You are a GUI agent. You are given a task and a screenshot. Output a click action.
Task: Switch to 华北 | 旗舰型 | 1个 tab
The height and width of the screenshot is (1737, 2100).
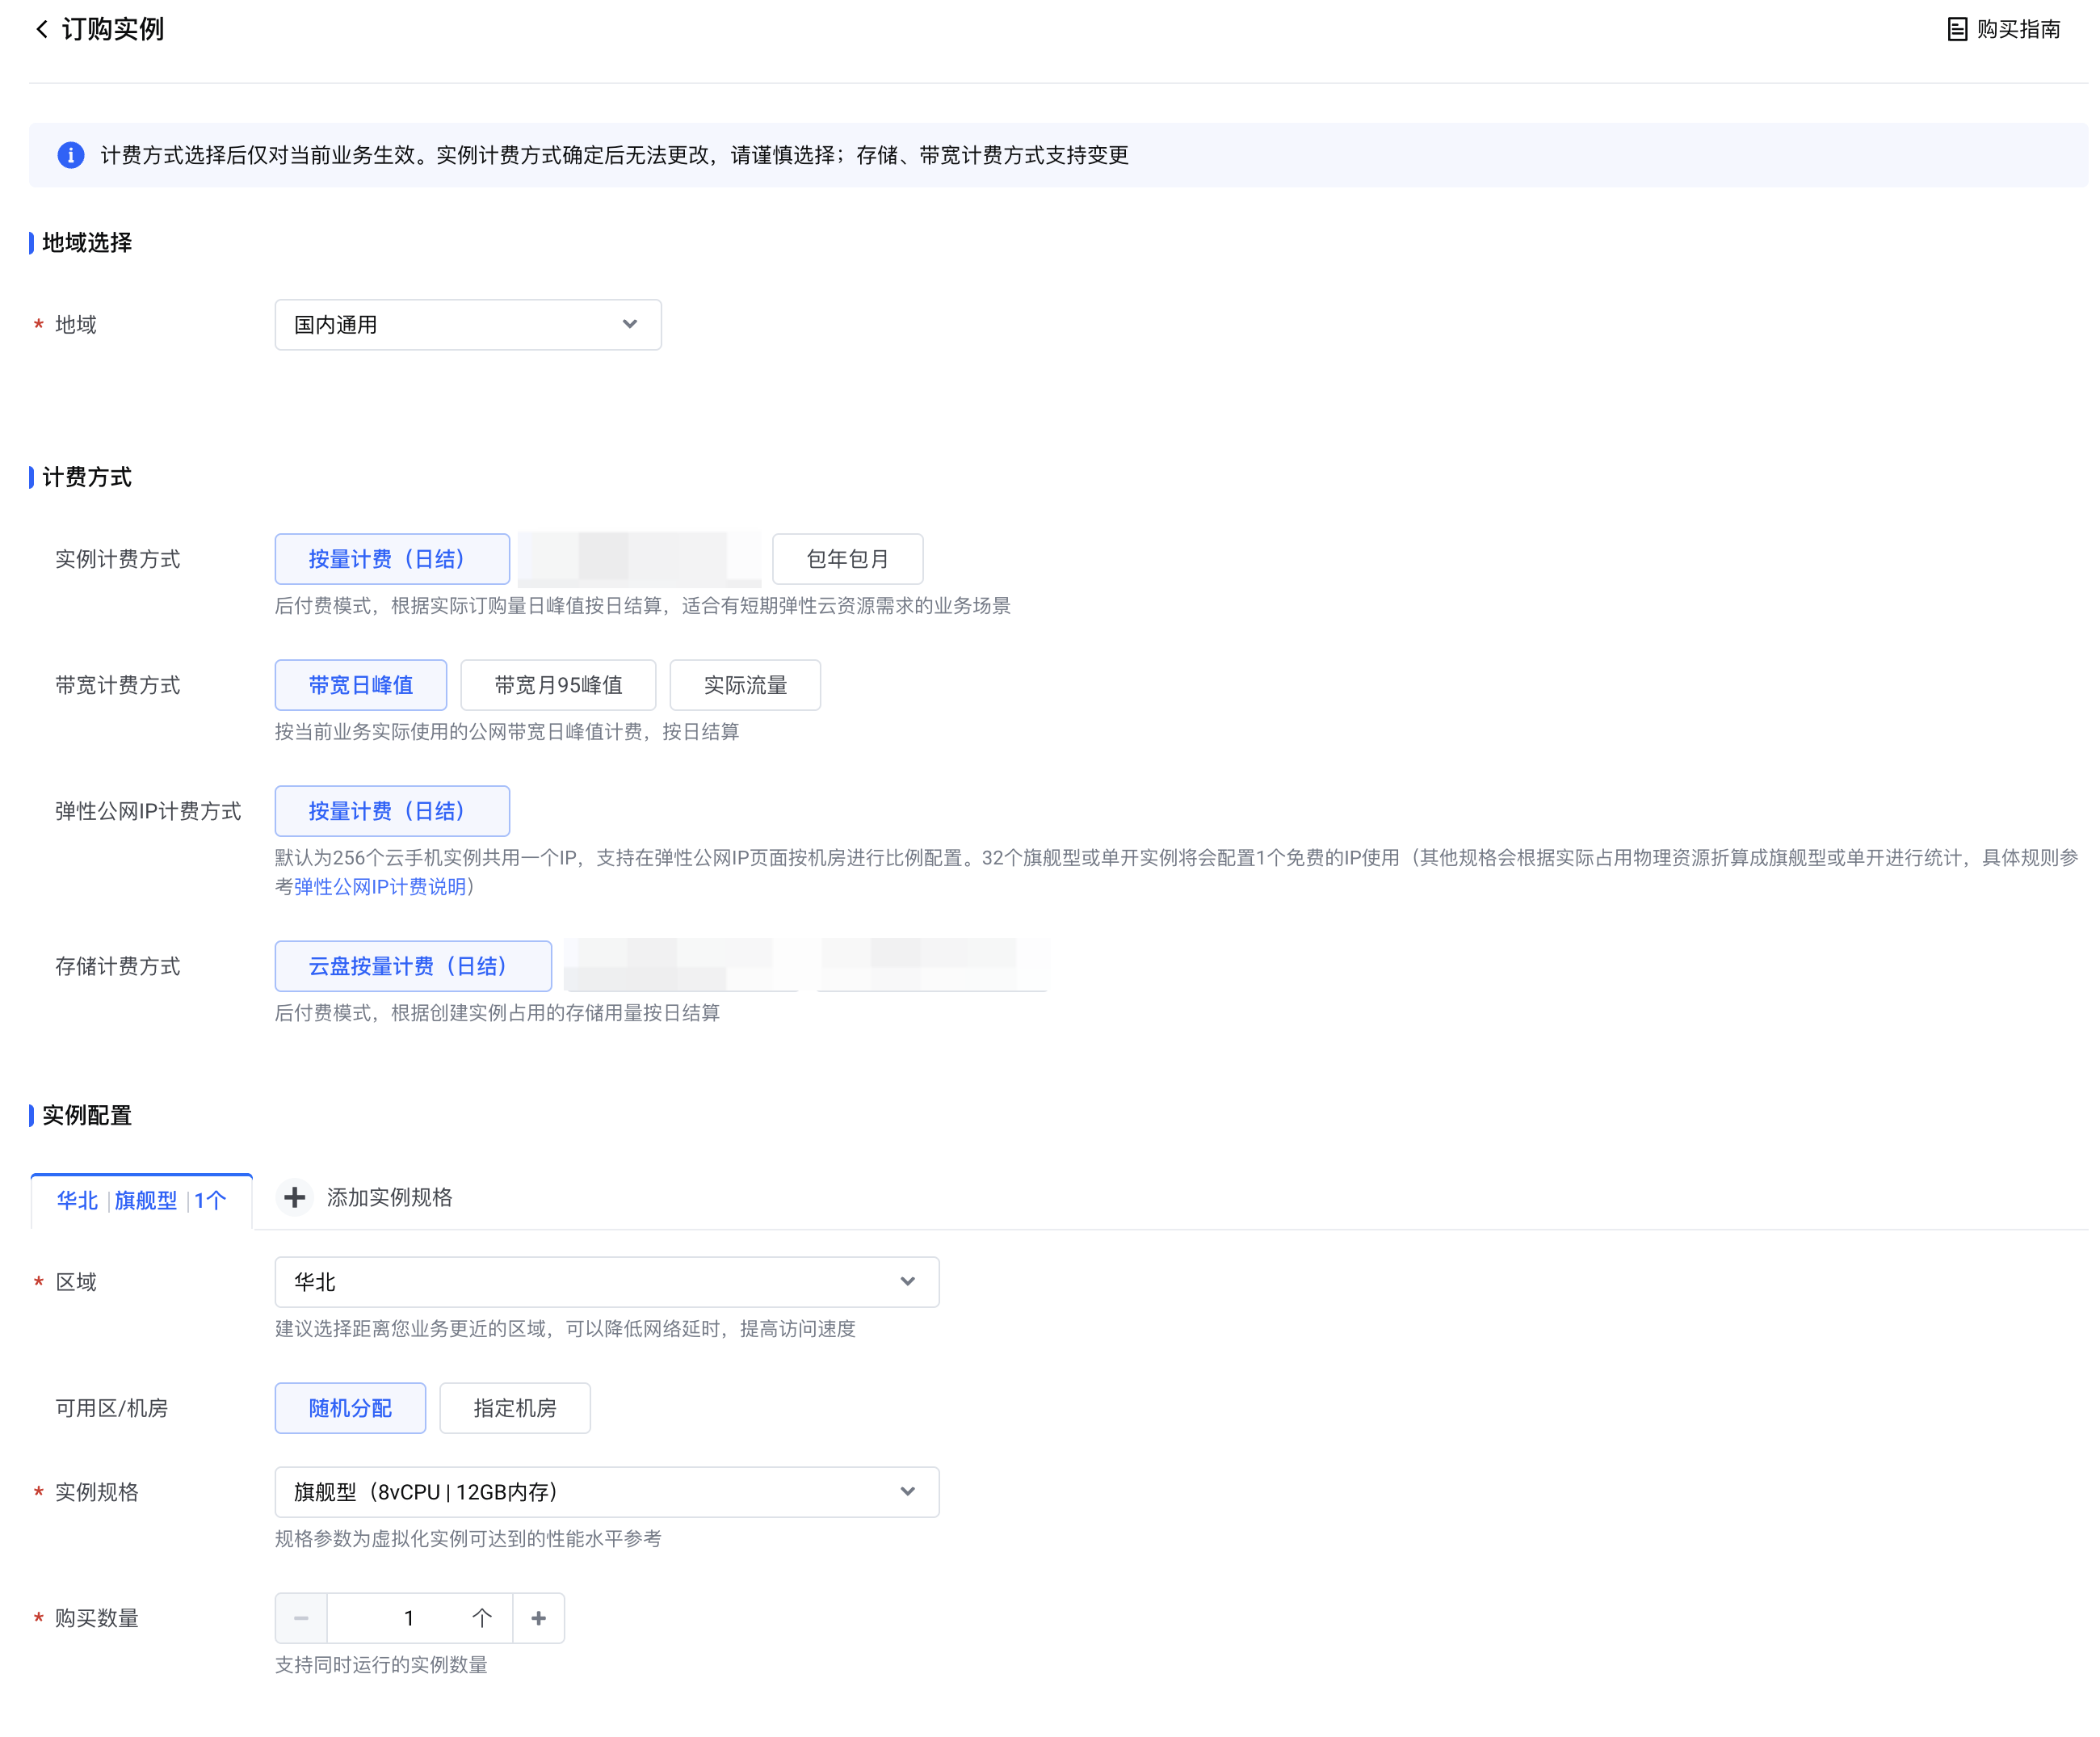(x=141, y=1200)
